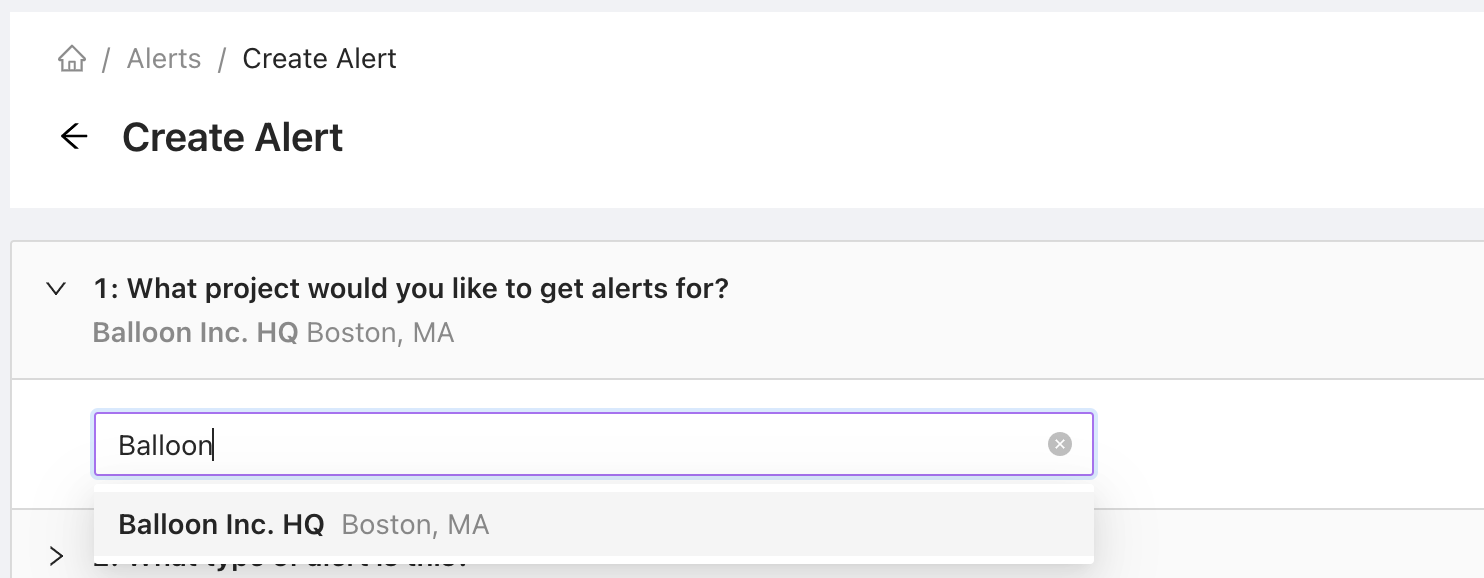1484x578 pixels.
Task: Click the "What project would you like" header
Action: pyautogui.click(x=411, y=289)
